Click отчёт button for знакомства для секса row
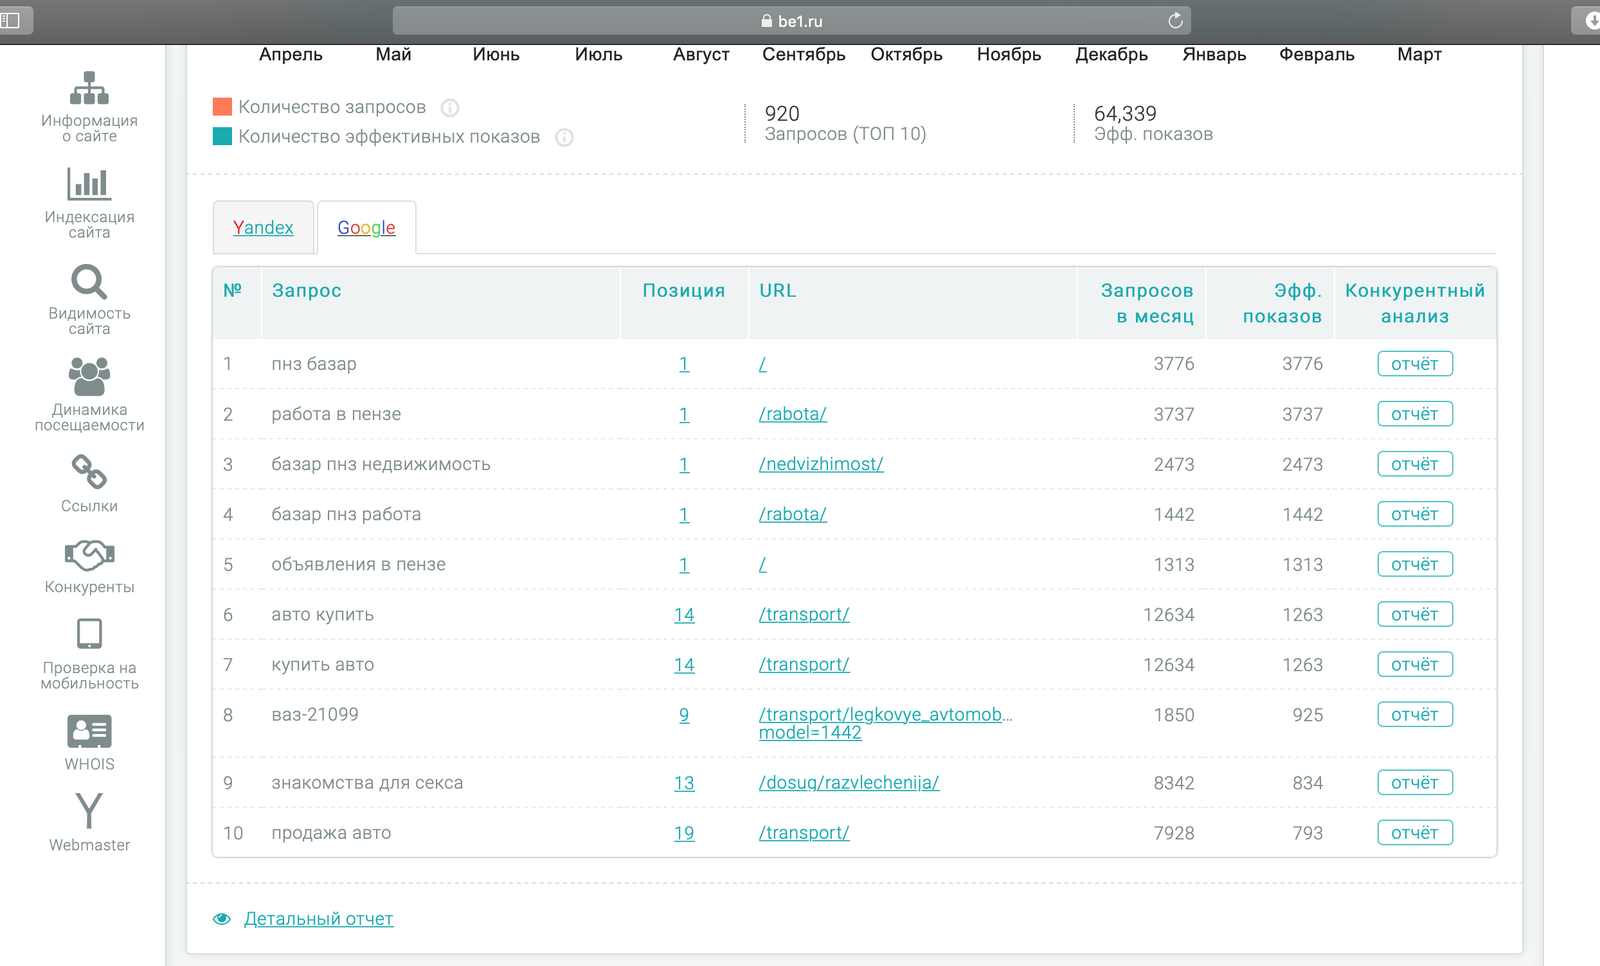 point(1415,783)
